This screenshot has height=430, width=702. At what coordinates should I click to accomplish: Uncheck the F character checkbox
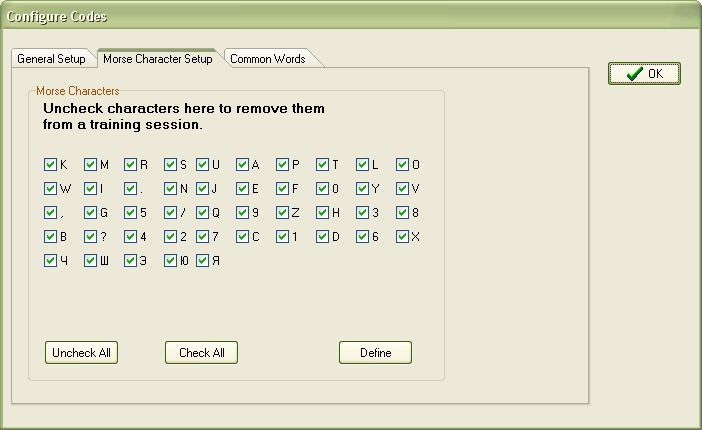283,189
